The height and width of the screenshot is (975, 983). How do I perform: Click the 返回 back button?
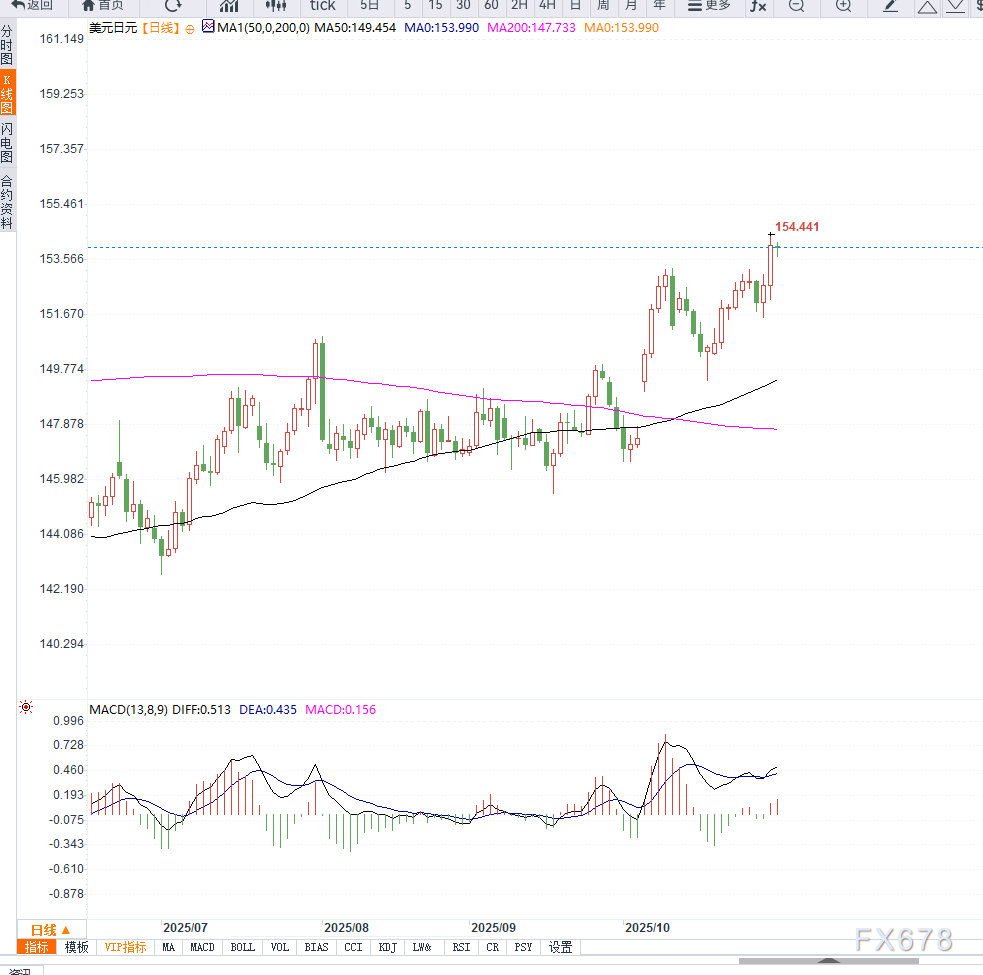point(32,6)
